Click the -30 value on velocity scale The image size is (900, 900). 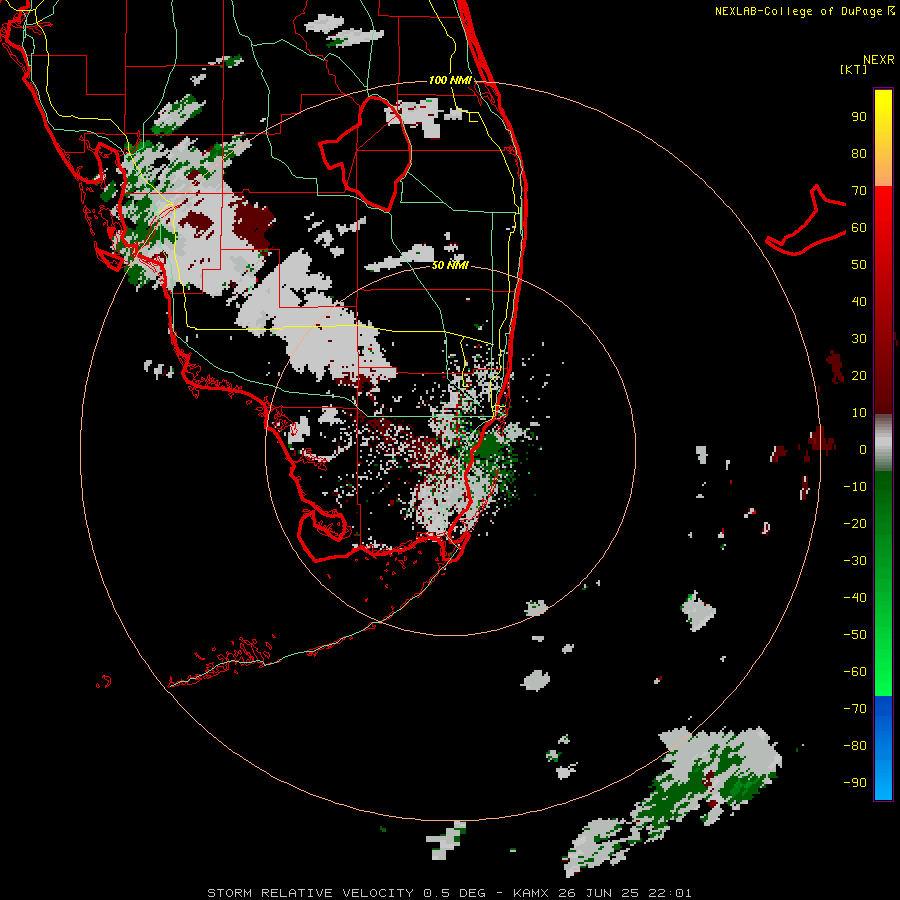[x=855, y=561]
